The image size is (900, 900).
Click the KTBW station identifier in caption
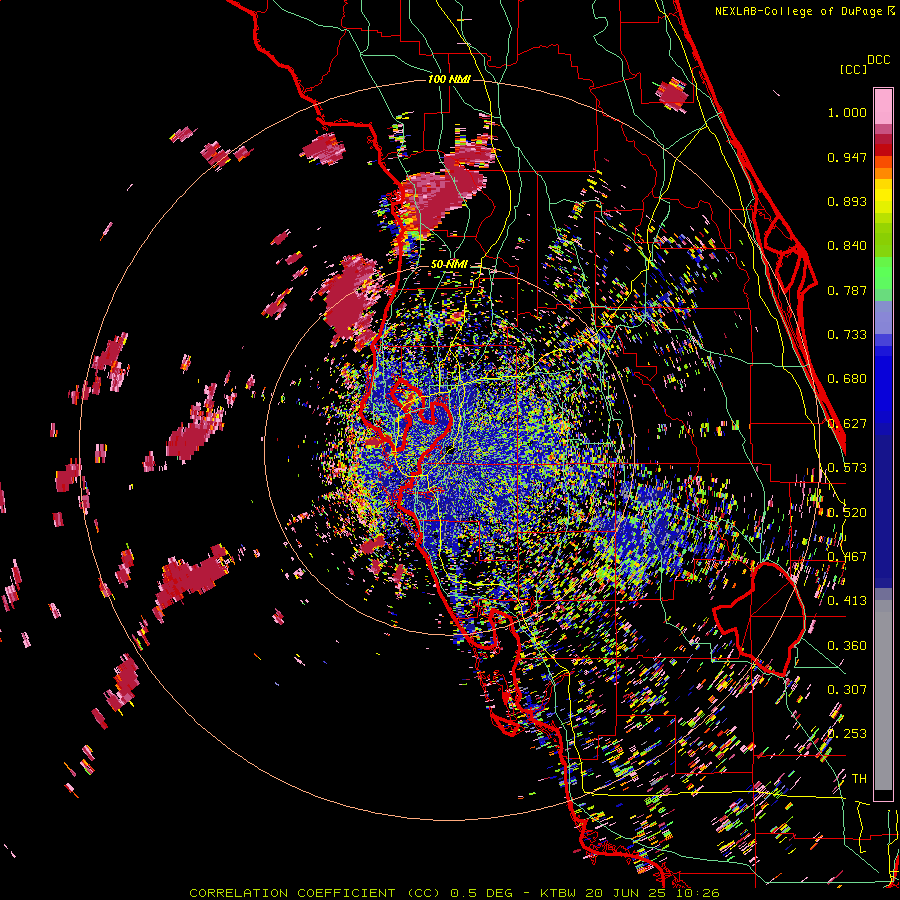[x=560, y=893]
